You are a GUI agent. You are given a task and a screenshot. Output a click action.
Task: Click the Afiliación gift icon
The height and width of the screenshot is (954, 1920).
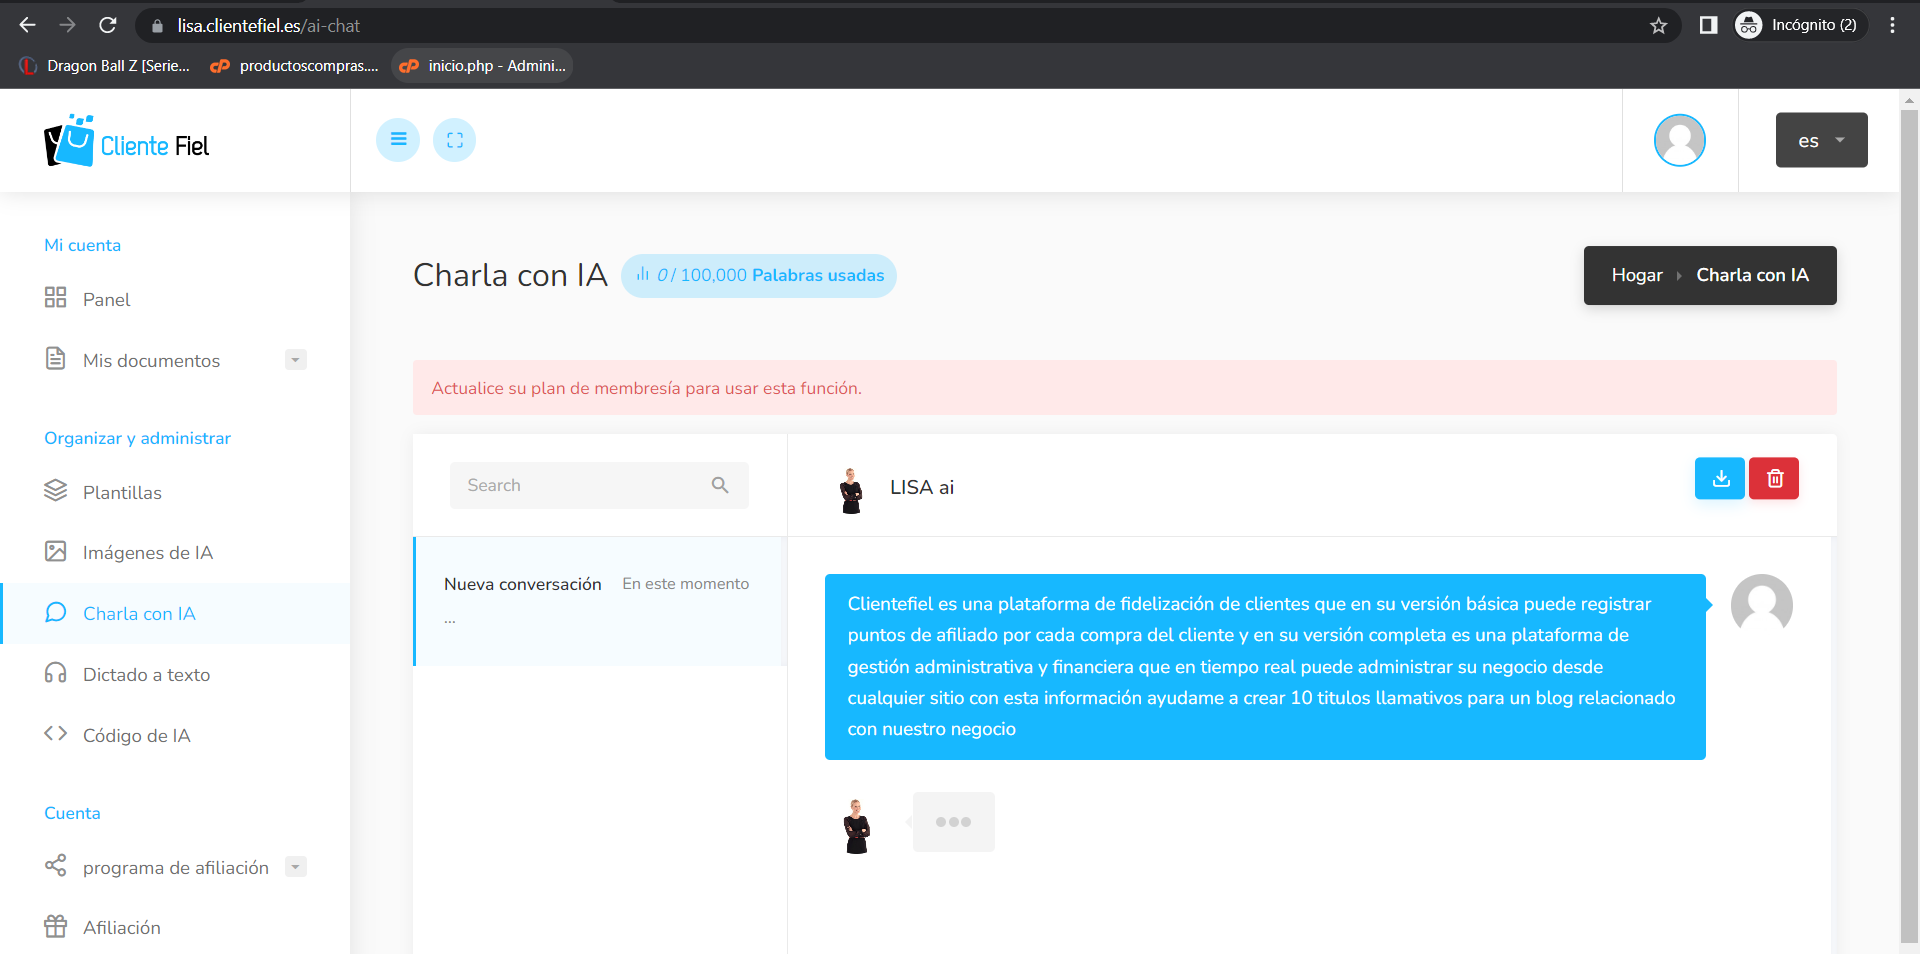click(56, 926)
